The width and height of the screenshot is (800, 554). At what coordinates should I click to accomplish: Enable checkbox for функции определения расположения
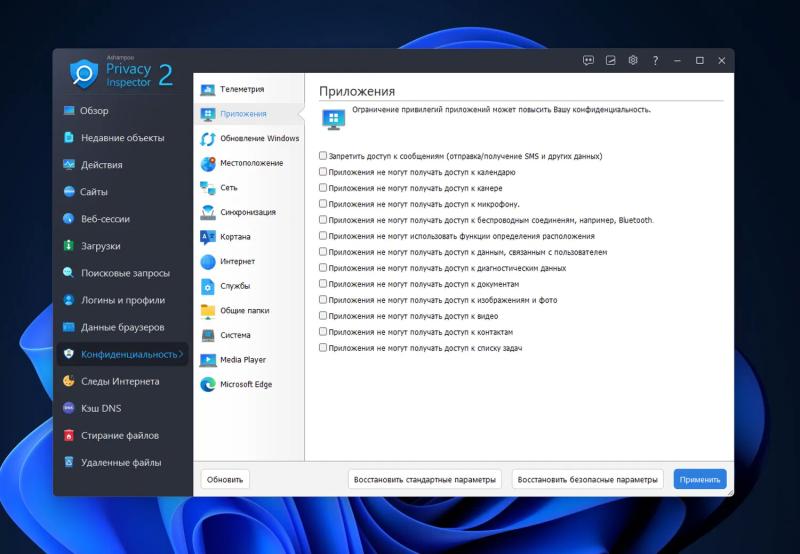point(322,236)
